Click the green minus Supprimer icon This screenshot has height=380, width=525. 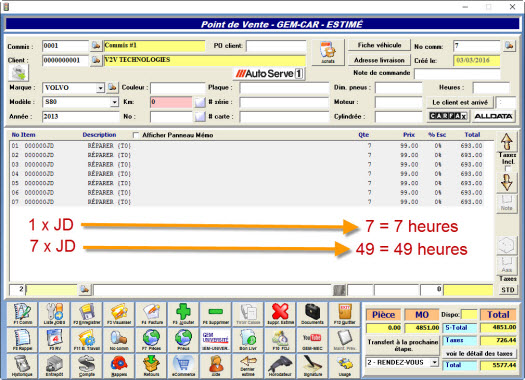click(x=216, y=314)
